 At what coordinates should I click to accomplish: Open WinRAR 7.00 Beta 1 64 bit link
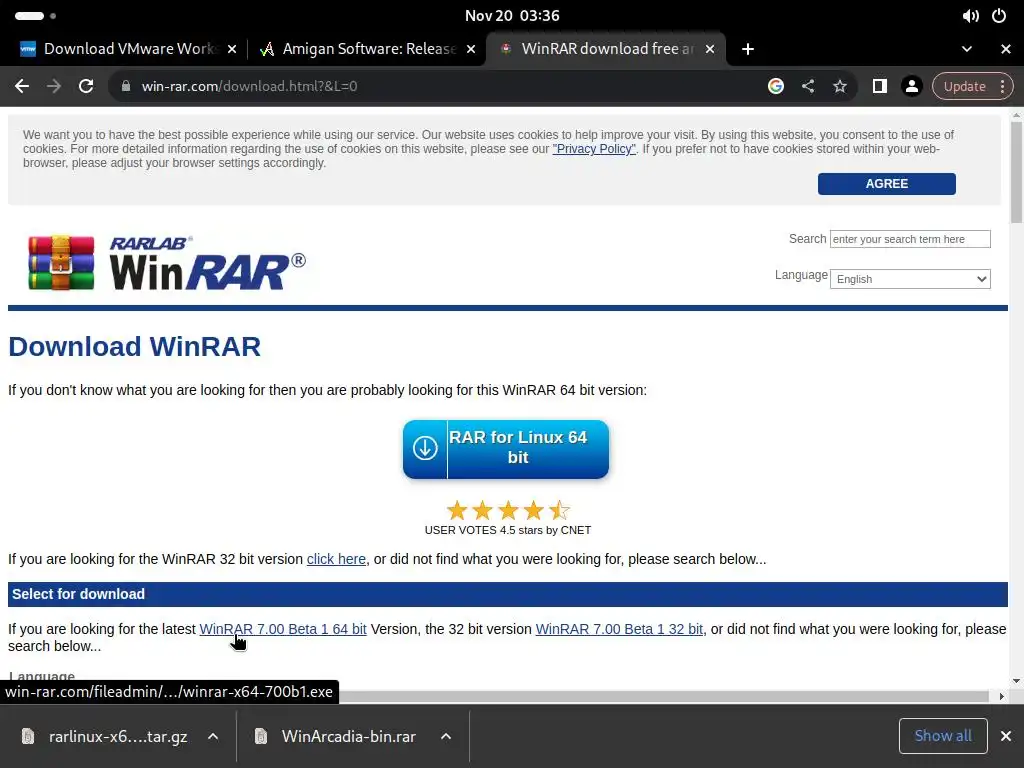click(283, 629)
